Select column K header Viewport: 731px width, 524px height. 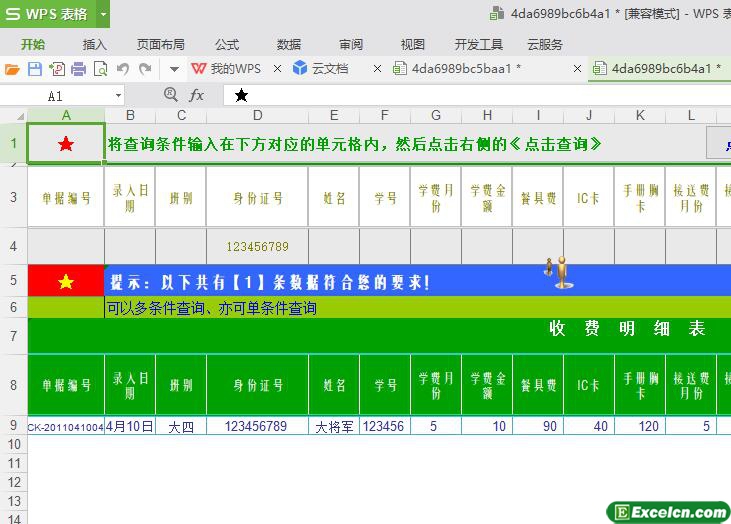[640, 115]
